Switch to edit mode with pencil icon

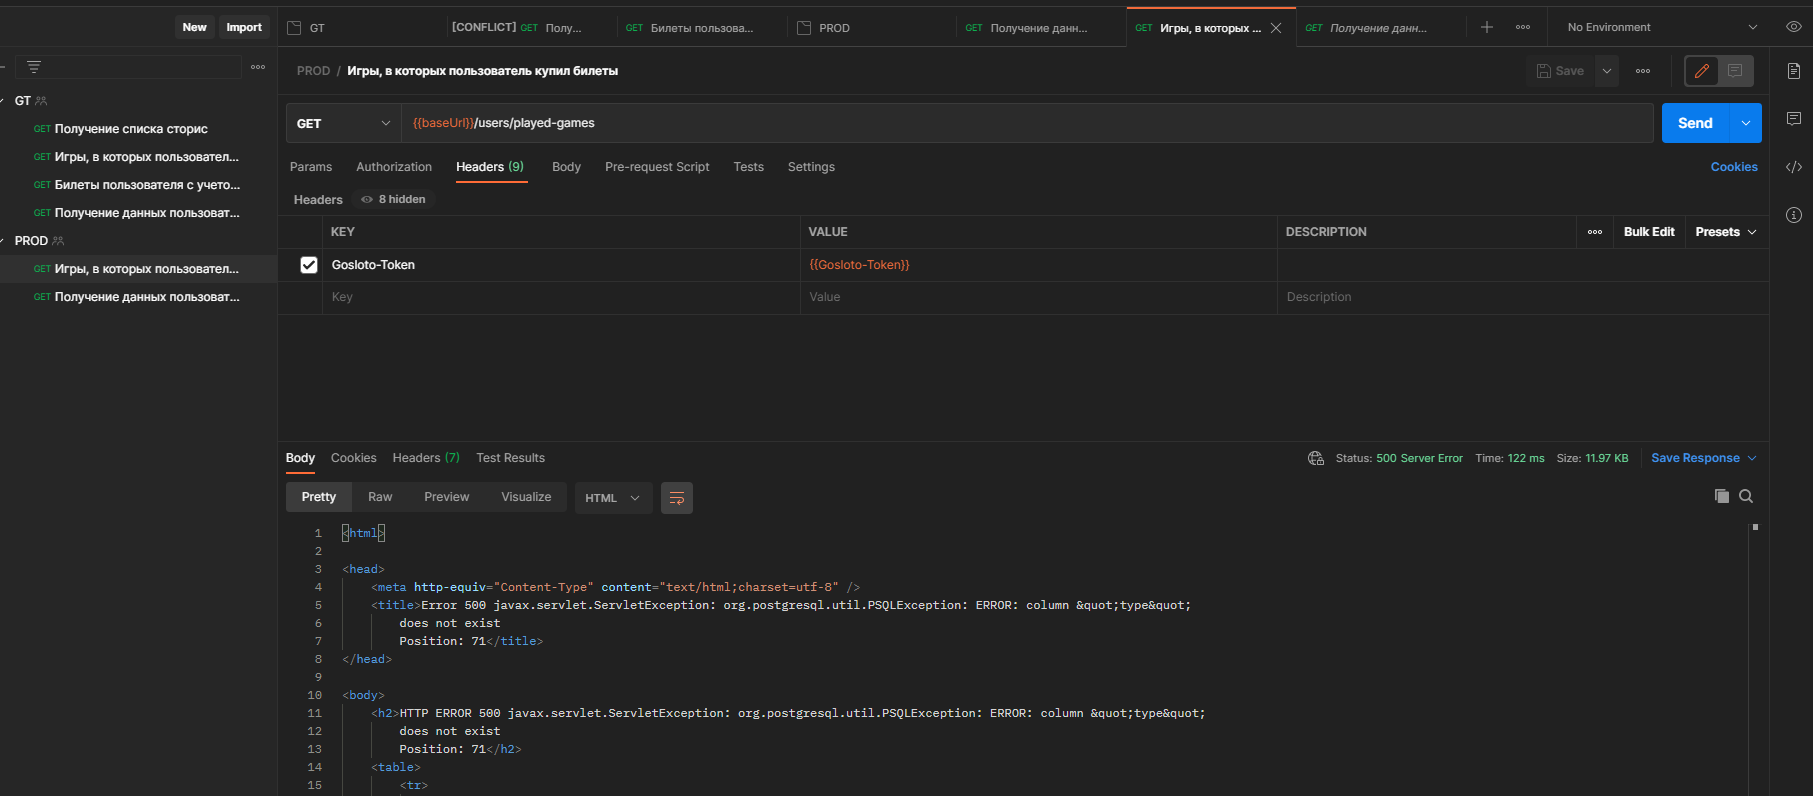1702,71
